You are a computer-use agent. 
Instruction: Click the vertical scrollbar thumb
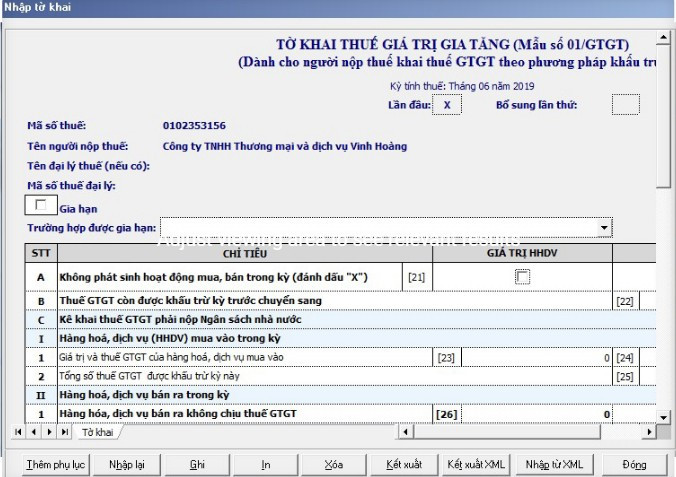pyautogui.click(x=663, y=116)
